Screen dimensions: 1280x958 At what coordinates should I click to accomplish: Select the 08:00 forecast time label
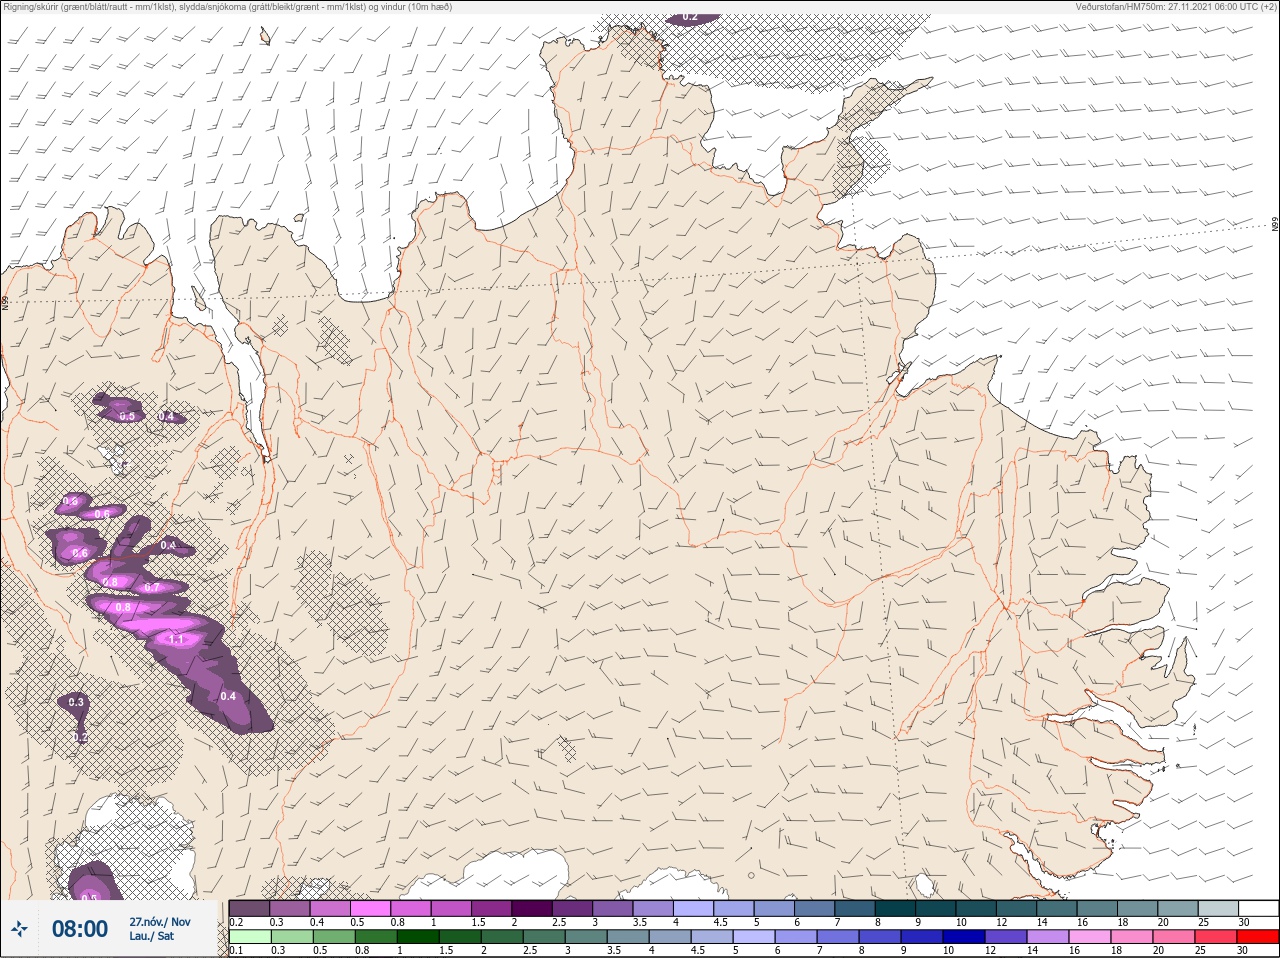(80, 929)
